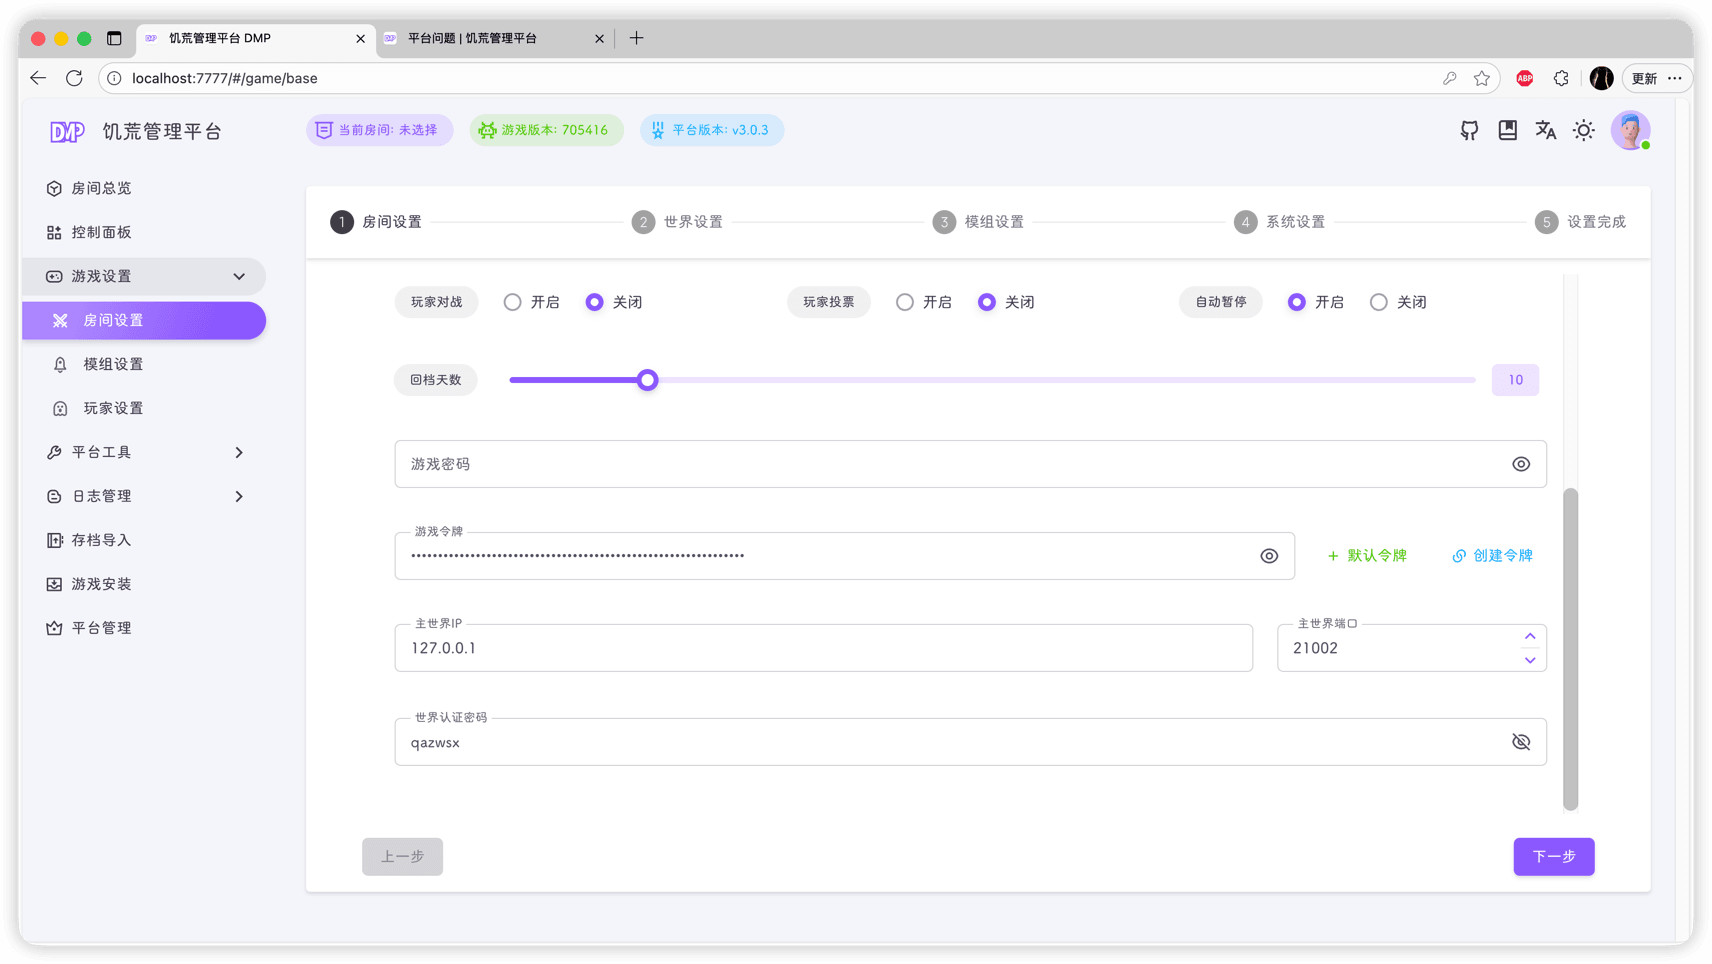Expand the 日志管理 submenu
1712x964 pixels.
(x=239, y=496)
